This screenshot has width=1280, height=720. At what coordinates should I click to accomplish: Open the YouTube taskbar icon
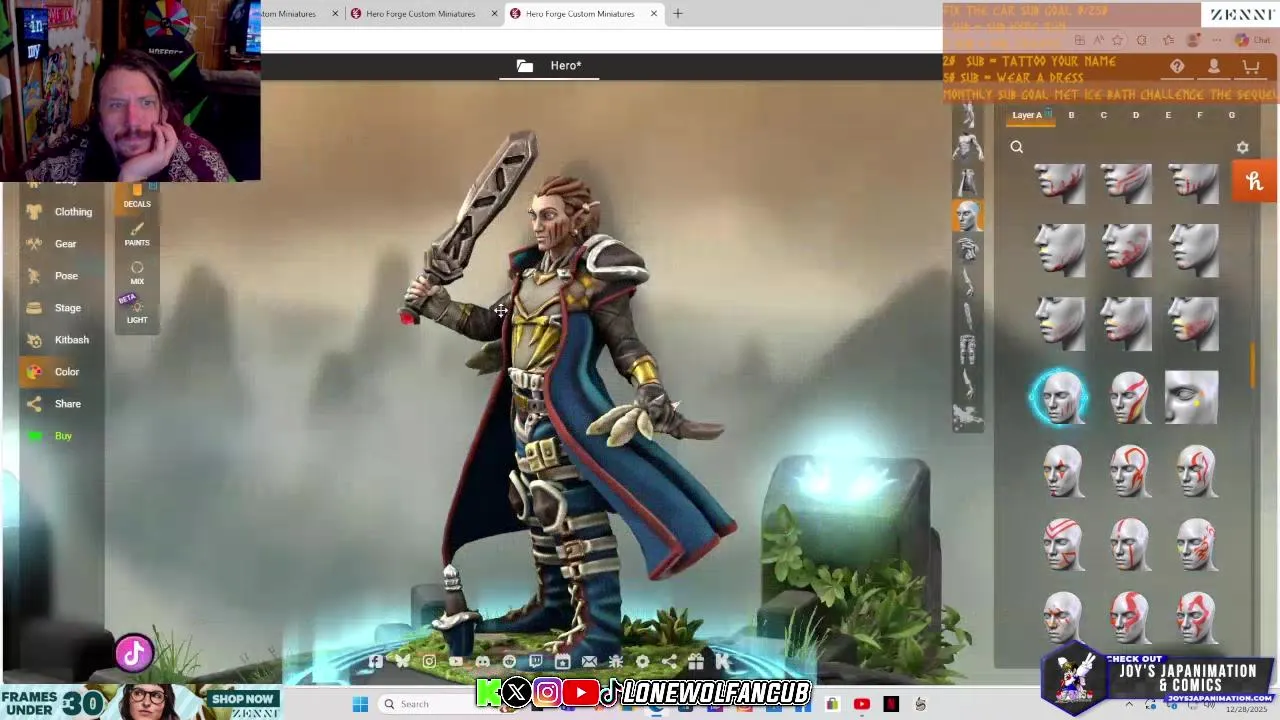[862, 704]
